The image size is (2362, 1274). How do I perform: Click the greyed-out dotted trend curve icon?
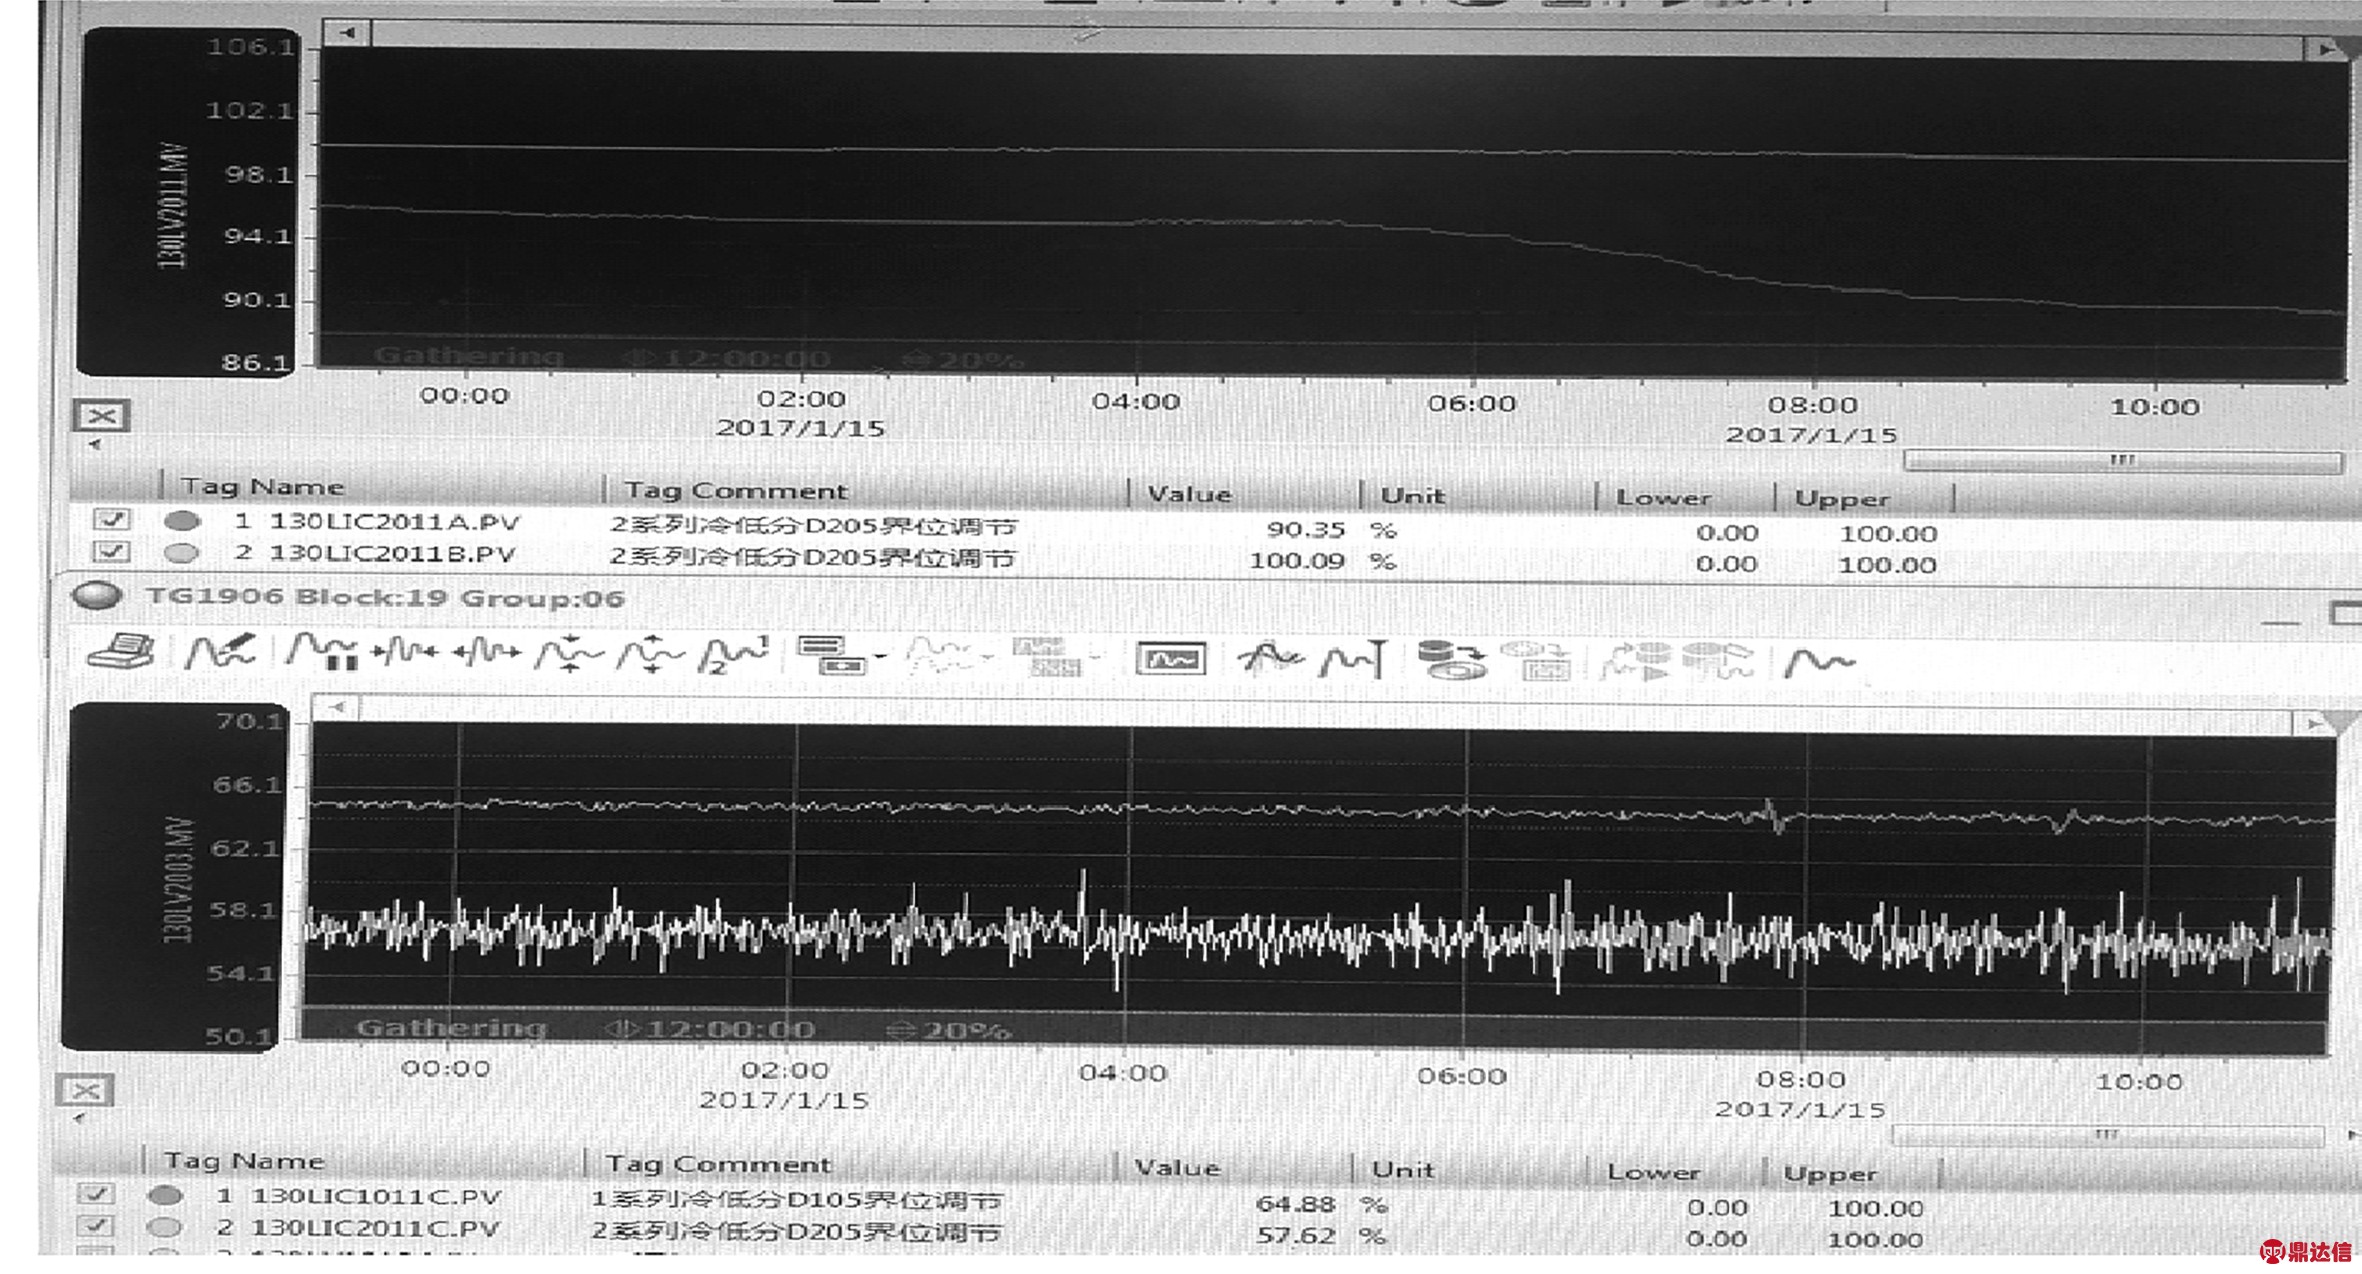[942, 657]
